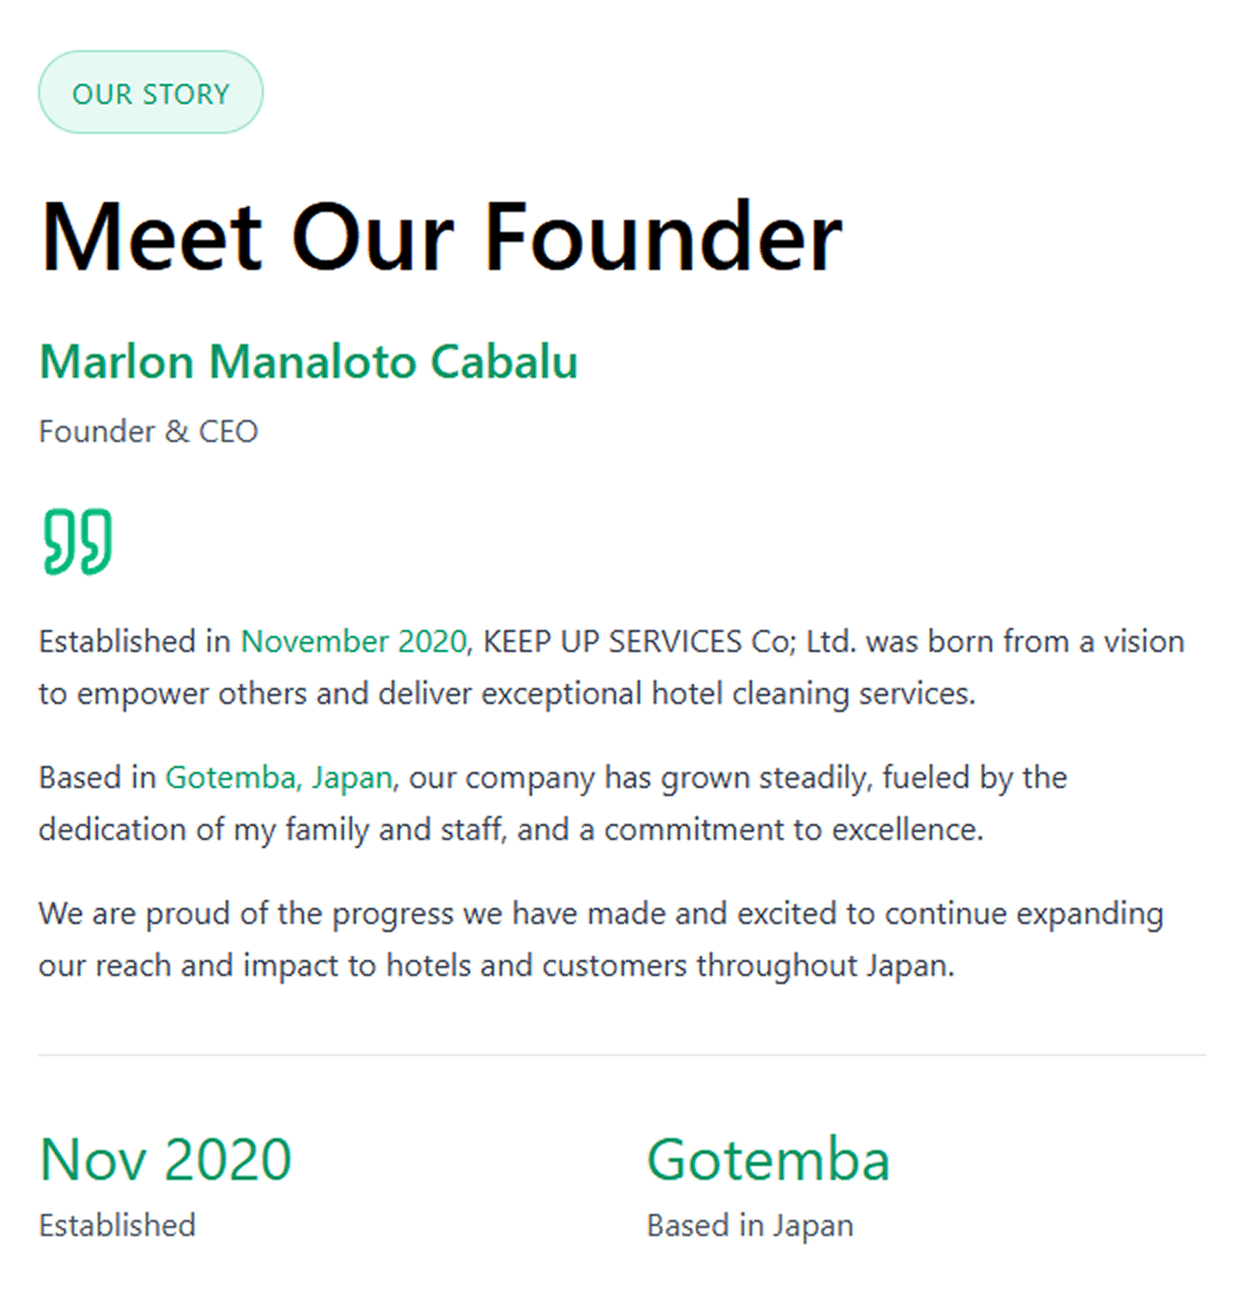Click the Nov 2020 statistic

point(165,1160)
